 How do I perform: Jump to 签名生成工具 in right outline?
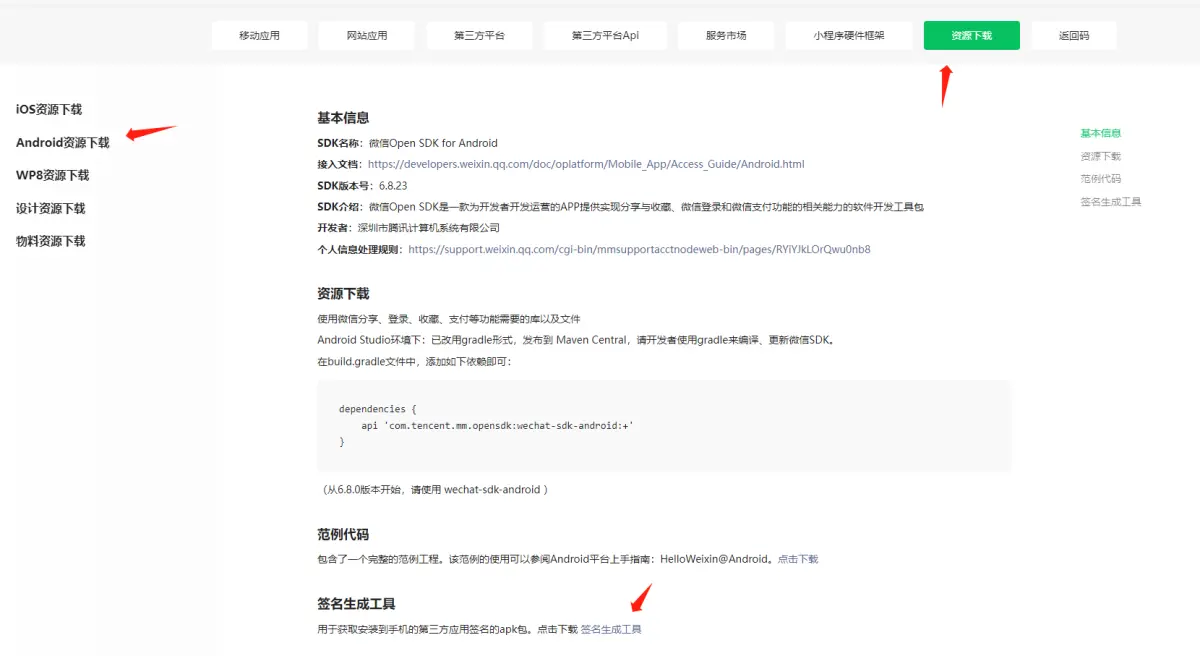(1111, 202)
